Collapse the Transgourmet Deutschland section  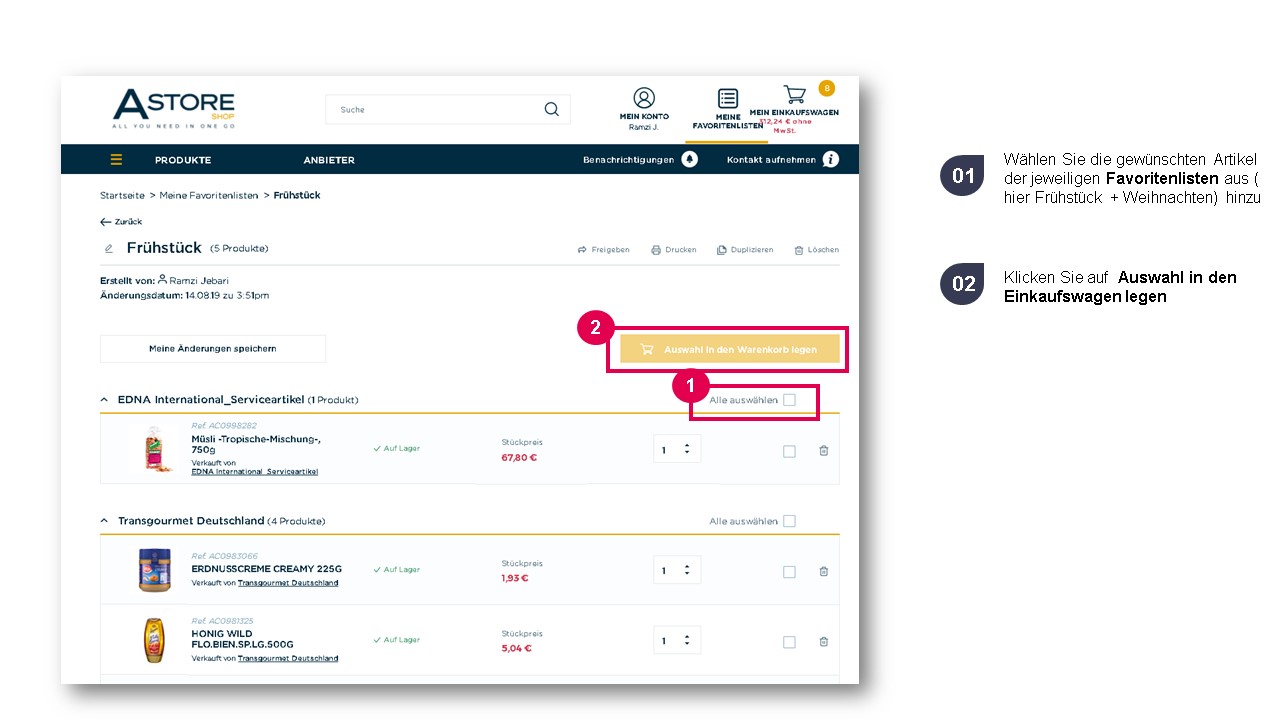(x=104, y=521)
